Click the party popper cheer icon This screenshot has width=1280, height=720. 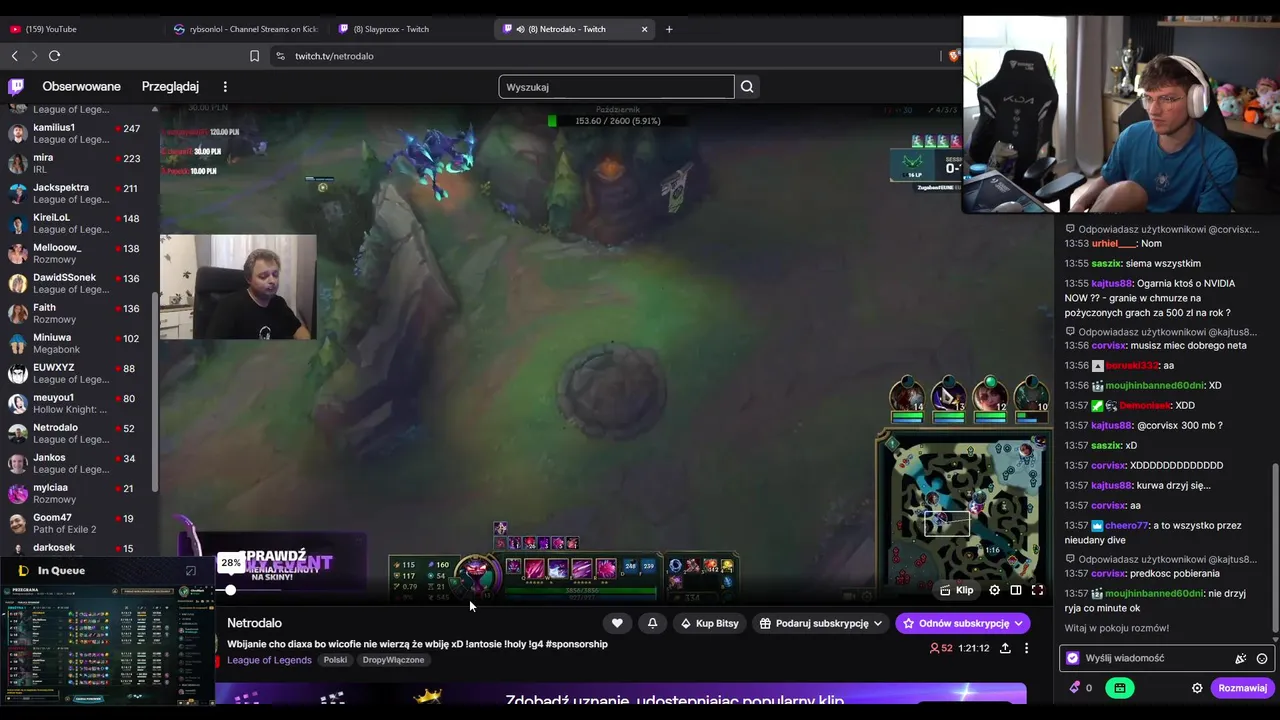click(1240, 659)
